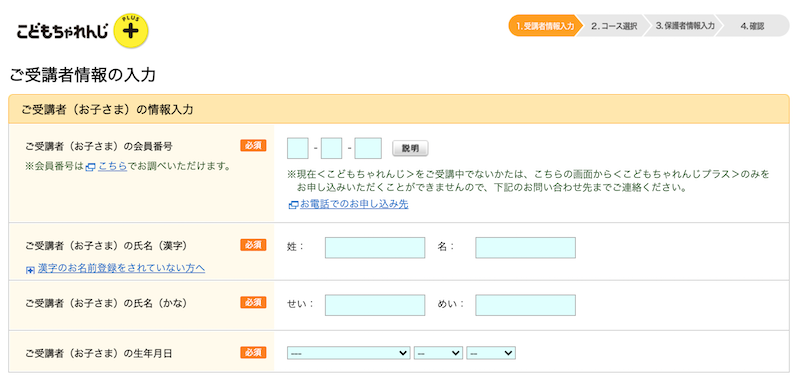Select step 1 受講者情報入力 tab
800x380 pixels.
click(544, 26)
